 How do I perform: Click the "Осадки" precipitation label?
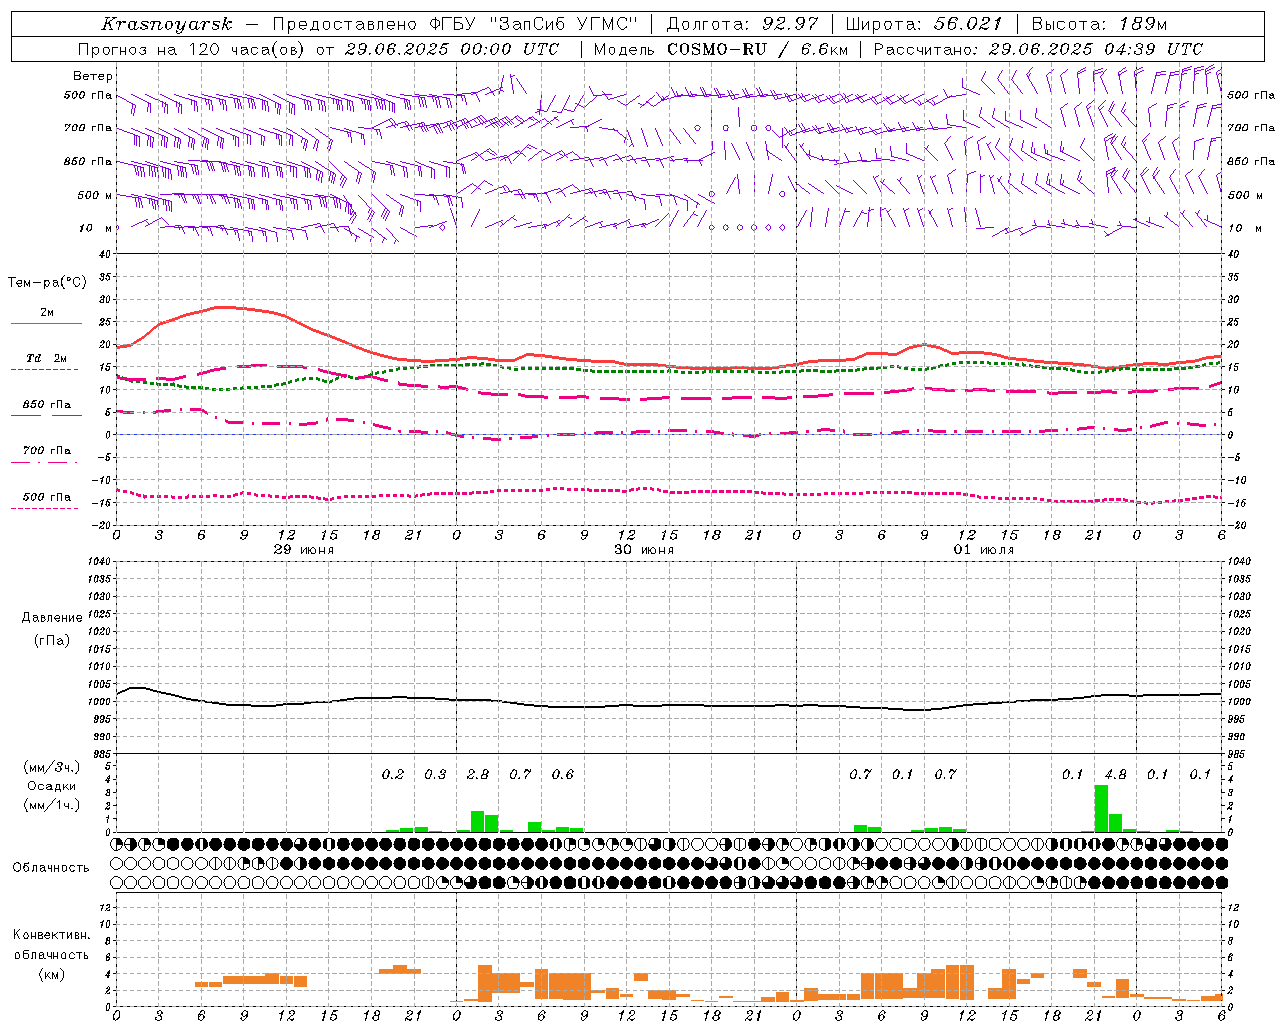click(52, 786)
